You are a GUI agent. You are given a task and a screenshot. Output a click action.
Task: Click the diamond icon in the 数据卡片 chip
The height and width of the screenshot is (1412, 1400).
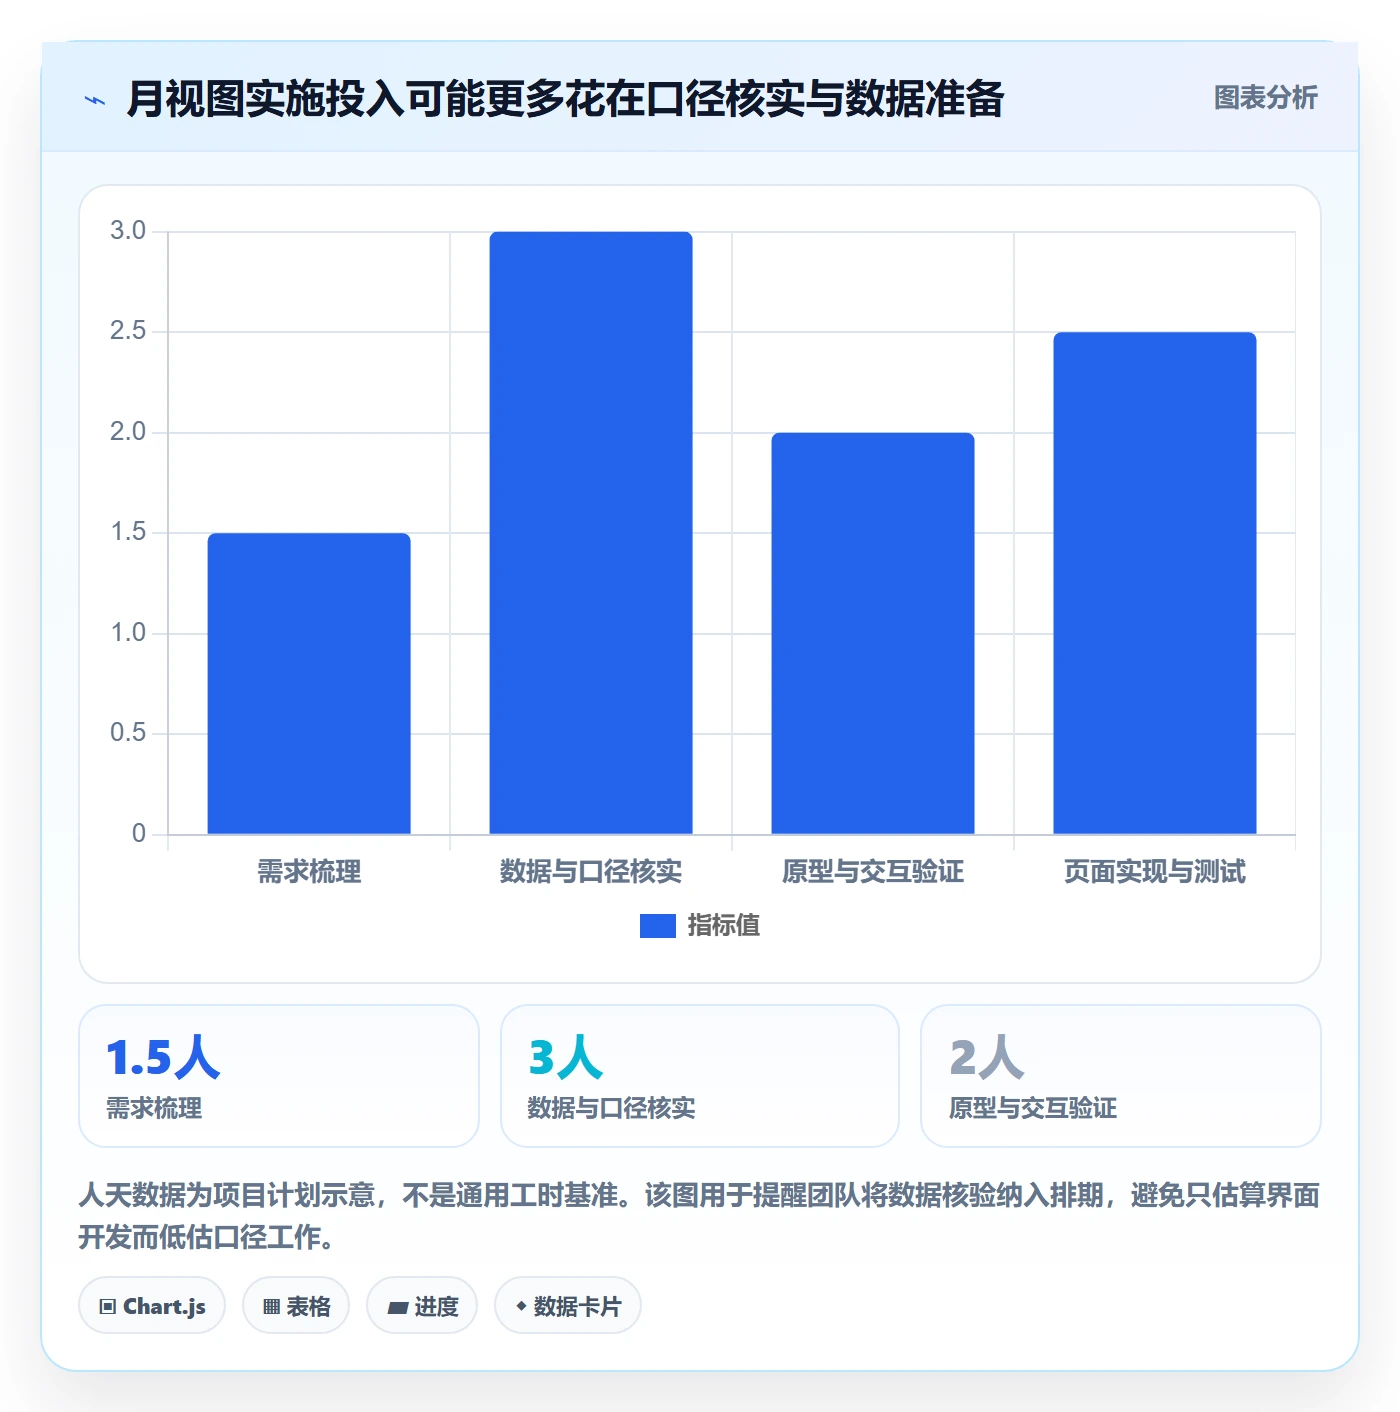(521, 1306)
